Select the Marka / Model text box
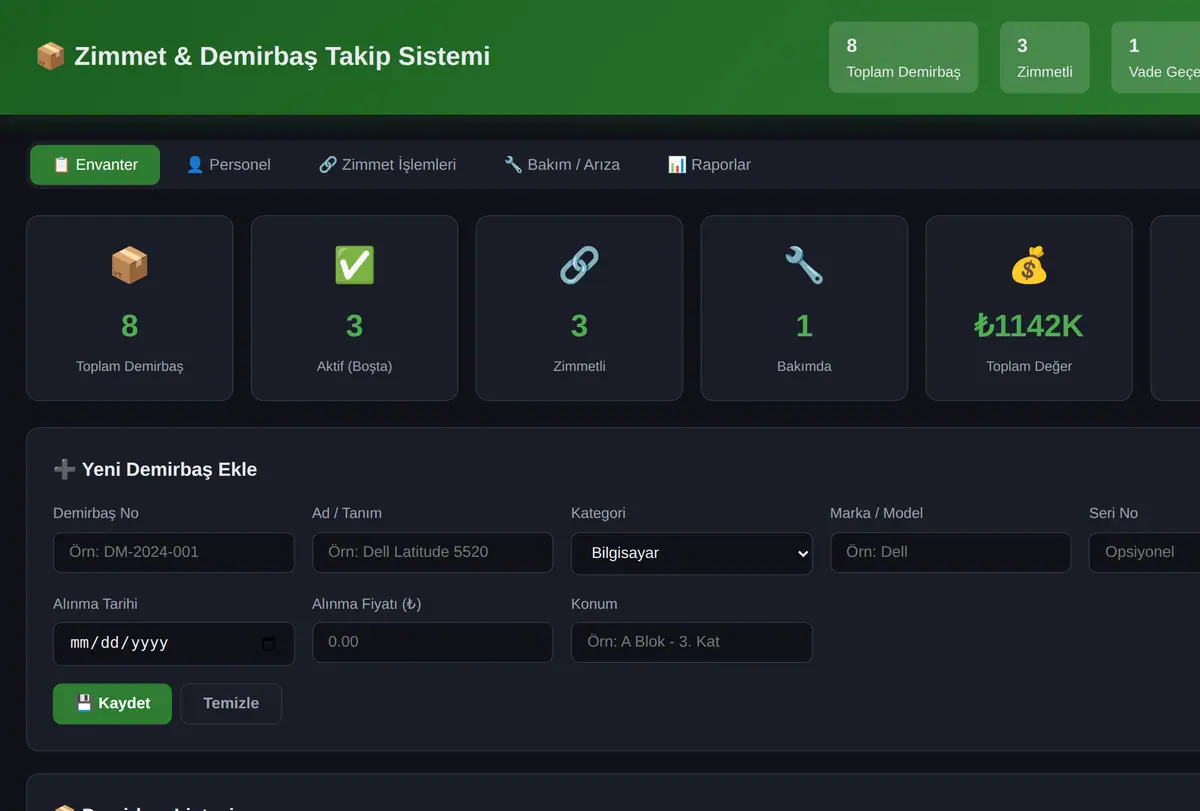 (951, 552)
